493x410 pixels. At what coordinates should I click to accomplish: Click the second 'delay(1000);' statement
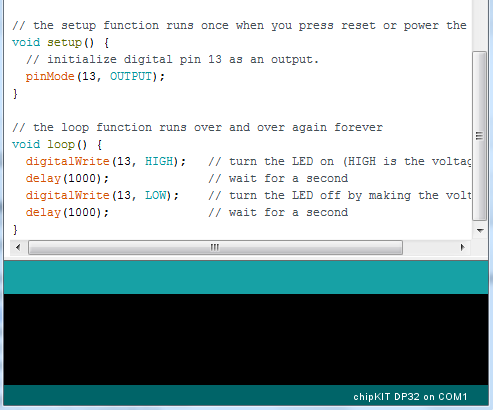pyautogui.click(x=67, y=213)
